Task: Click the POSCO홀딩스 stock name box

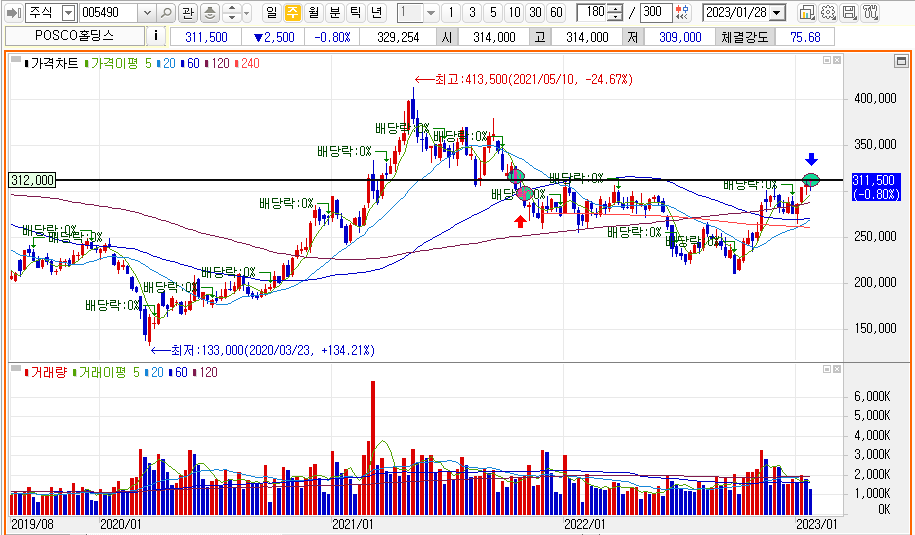Action: pos(75,36)
